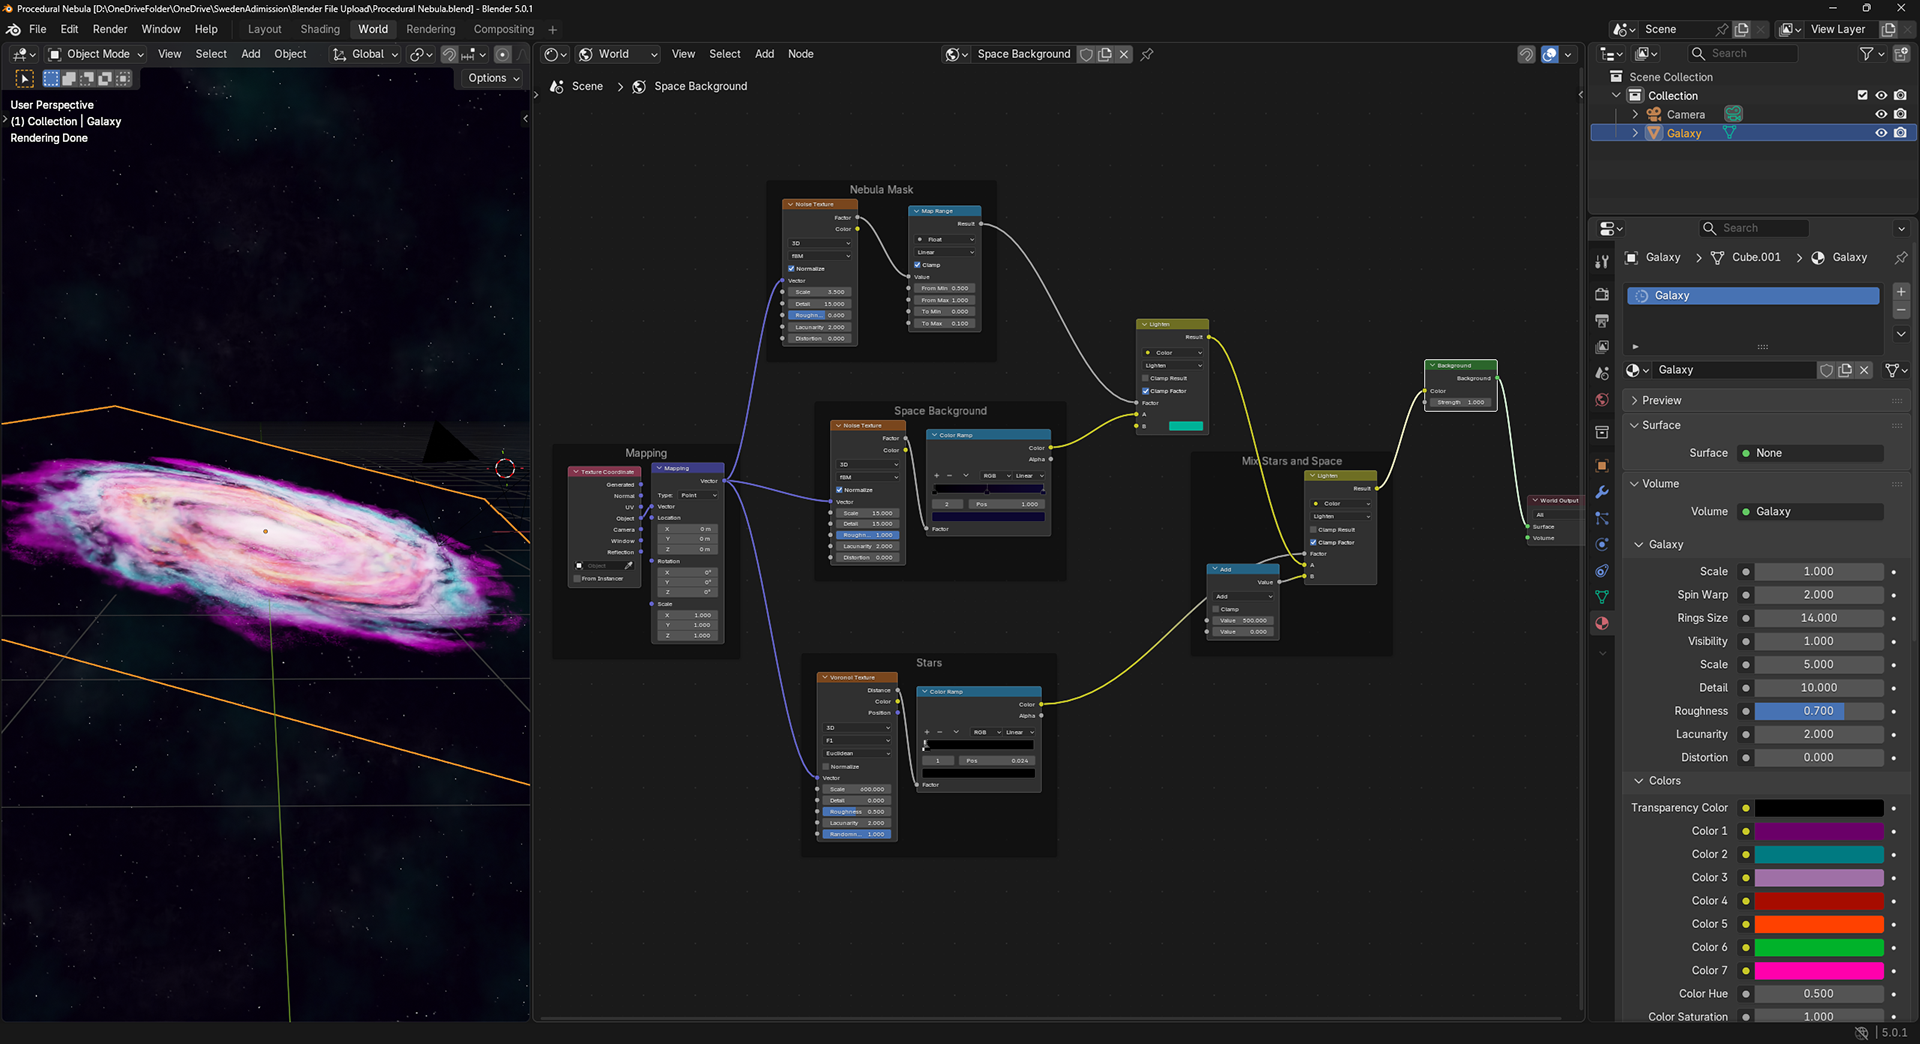Toggle Clamp checkbox in Map Range node
This screenshot has height=1044, width=1920.
pos(917,265)
